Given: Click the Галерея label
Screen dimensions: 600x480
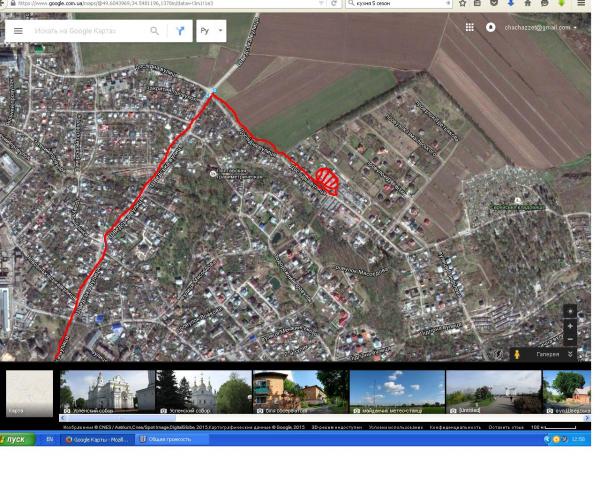Looking at the screenshot, I should (x=548, y=354).
